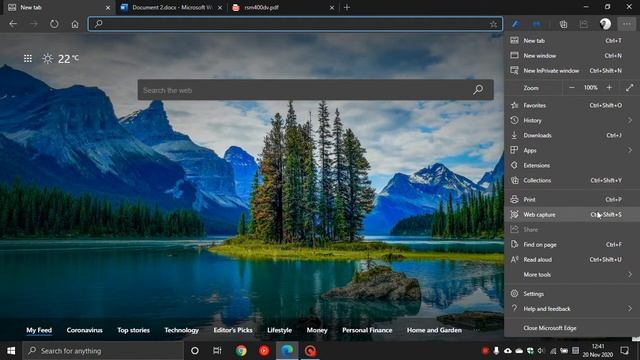Close the rsm400dv.pdf tab
Image resolution: width=640 pixels, height=360 pixels.
(x=332, y=7)
